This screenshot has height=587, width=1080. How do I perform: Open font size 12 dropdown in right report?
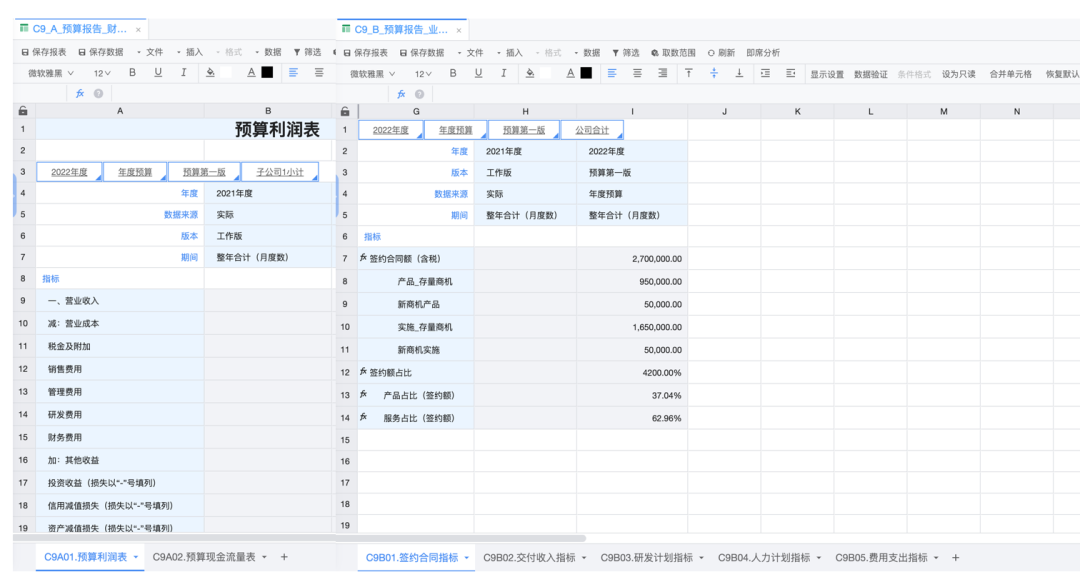(423, 74)
